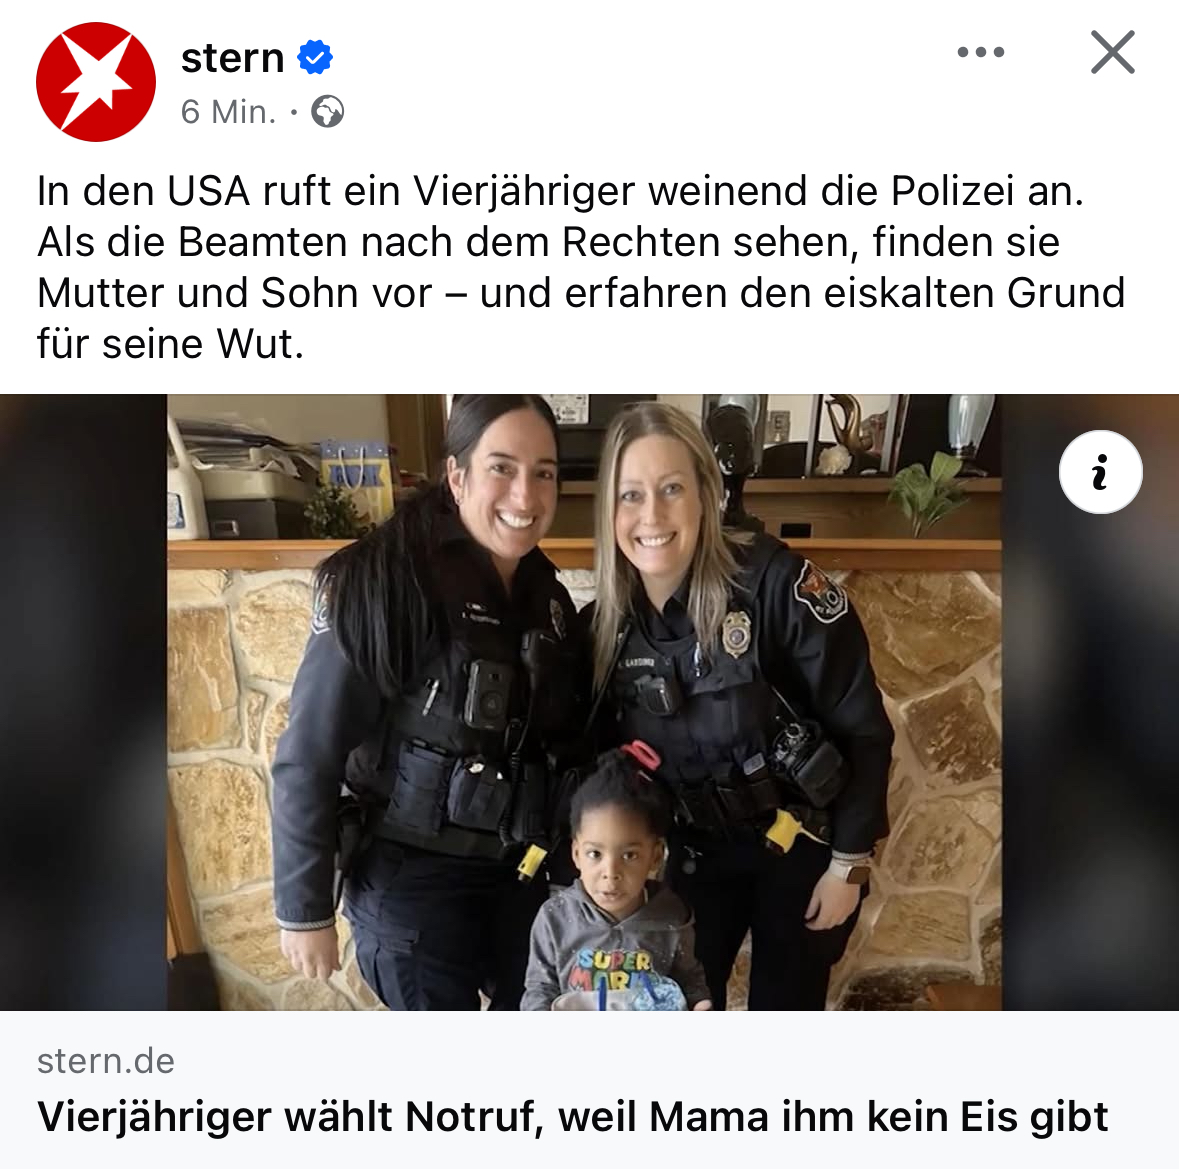Click the blue verified badge next to stern
The height and width of the screenshot is (1169, 1179).
point(315,57)
